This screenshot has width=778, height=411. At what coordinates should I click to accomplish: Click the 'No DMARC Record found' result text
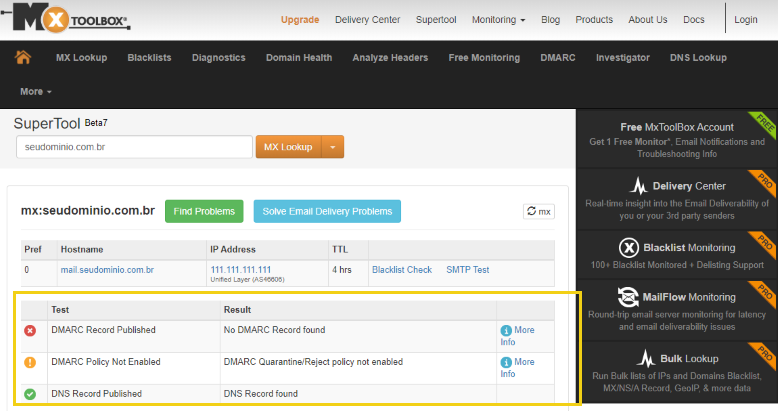(274, 330)
